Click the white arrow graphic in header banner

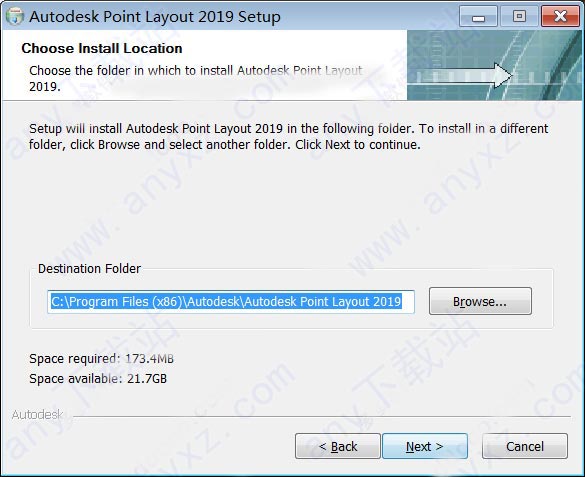tap(460, 76)
